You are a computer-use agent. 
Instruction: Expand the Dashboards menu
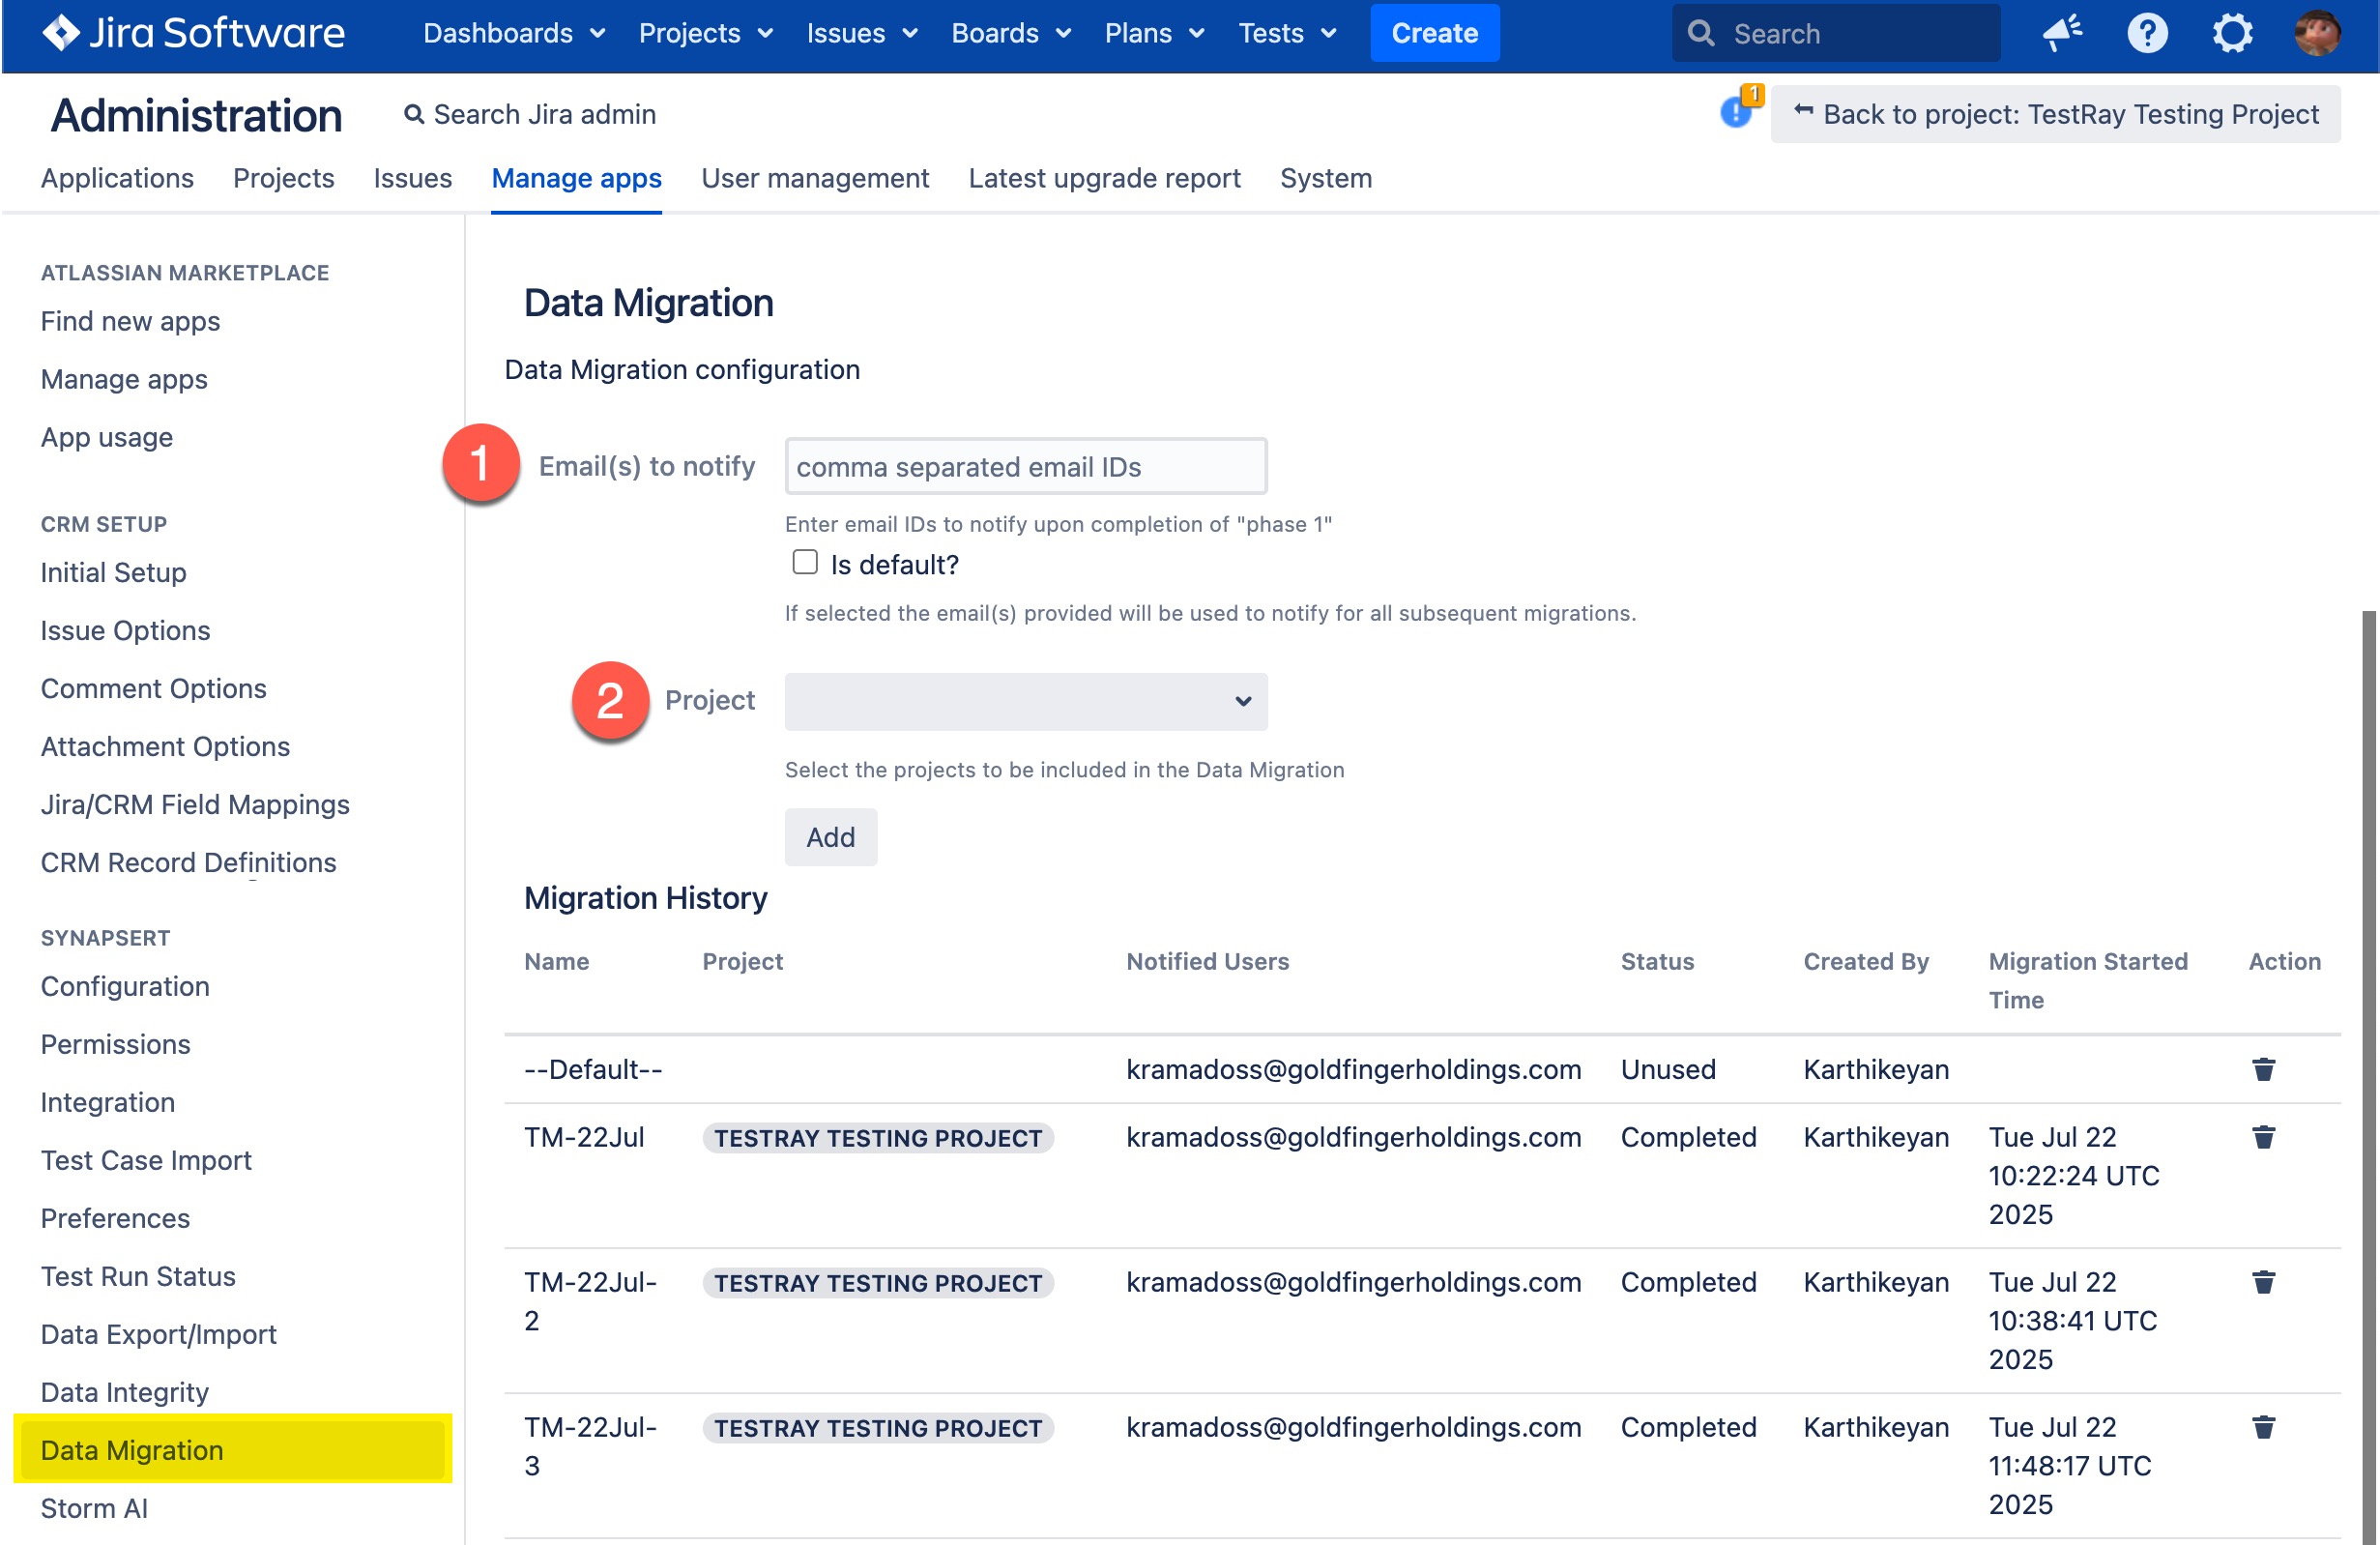point(513,33)
